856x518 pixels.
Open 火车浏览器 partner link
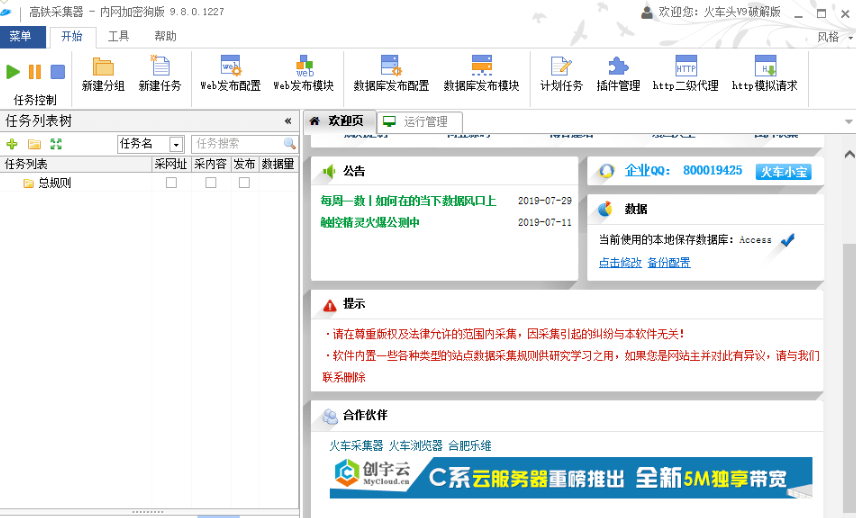click(415, 445)
